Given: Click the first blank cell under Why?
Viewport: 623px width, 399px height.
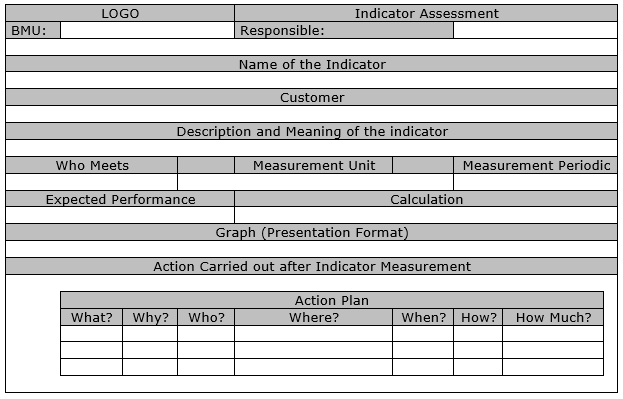Looking at the screenshot, I should [x=150, y=333].
